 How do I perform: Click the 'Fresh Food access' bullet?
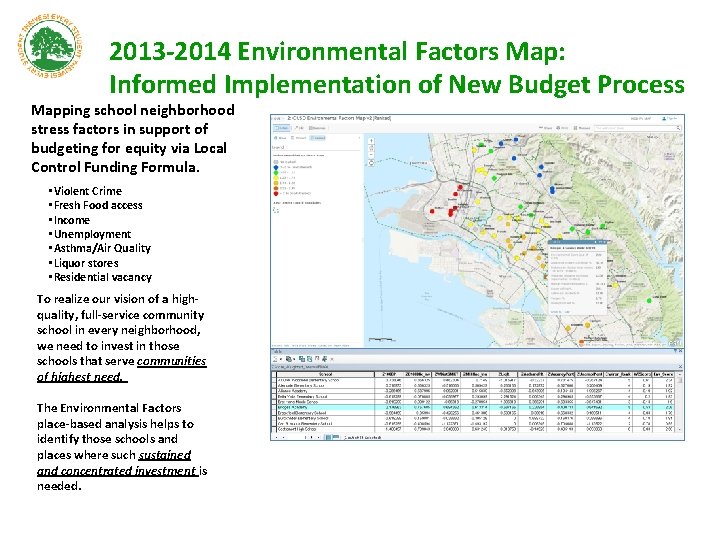pyautogui.click(x=96, y=205)
